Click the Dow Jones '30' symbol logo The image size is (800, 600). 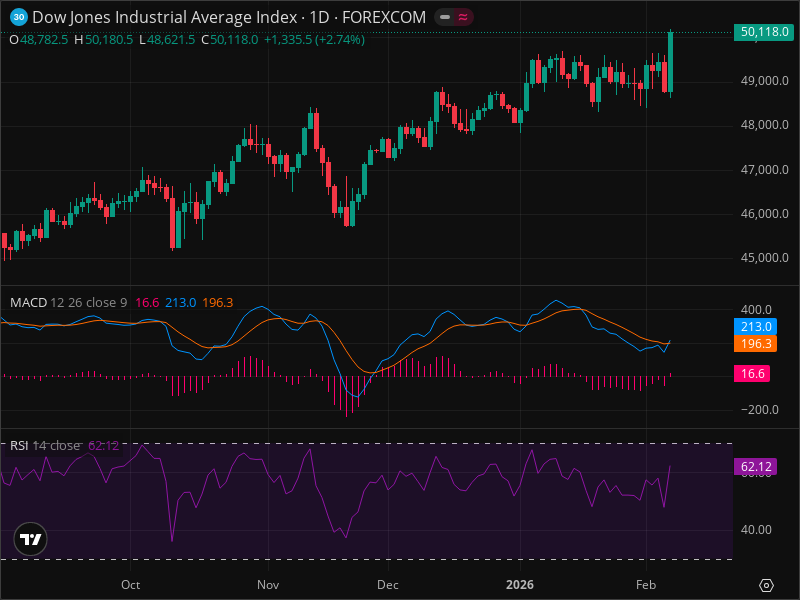coord(19,17)
